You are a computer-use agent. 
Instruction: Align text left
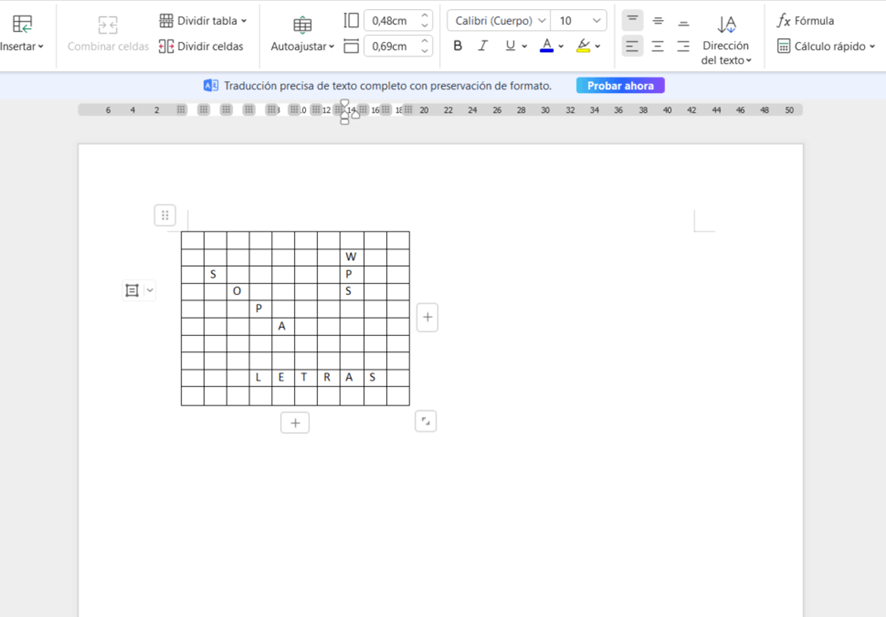(x=632, y=46)
